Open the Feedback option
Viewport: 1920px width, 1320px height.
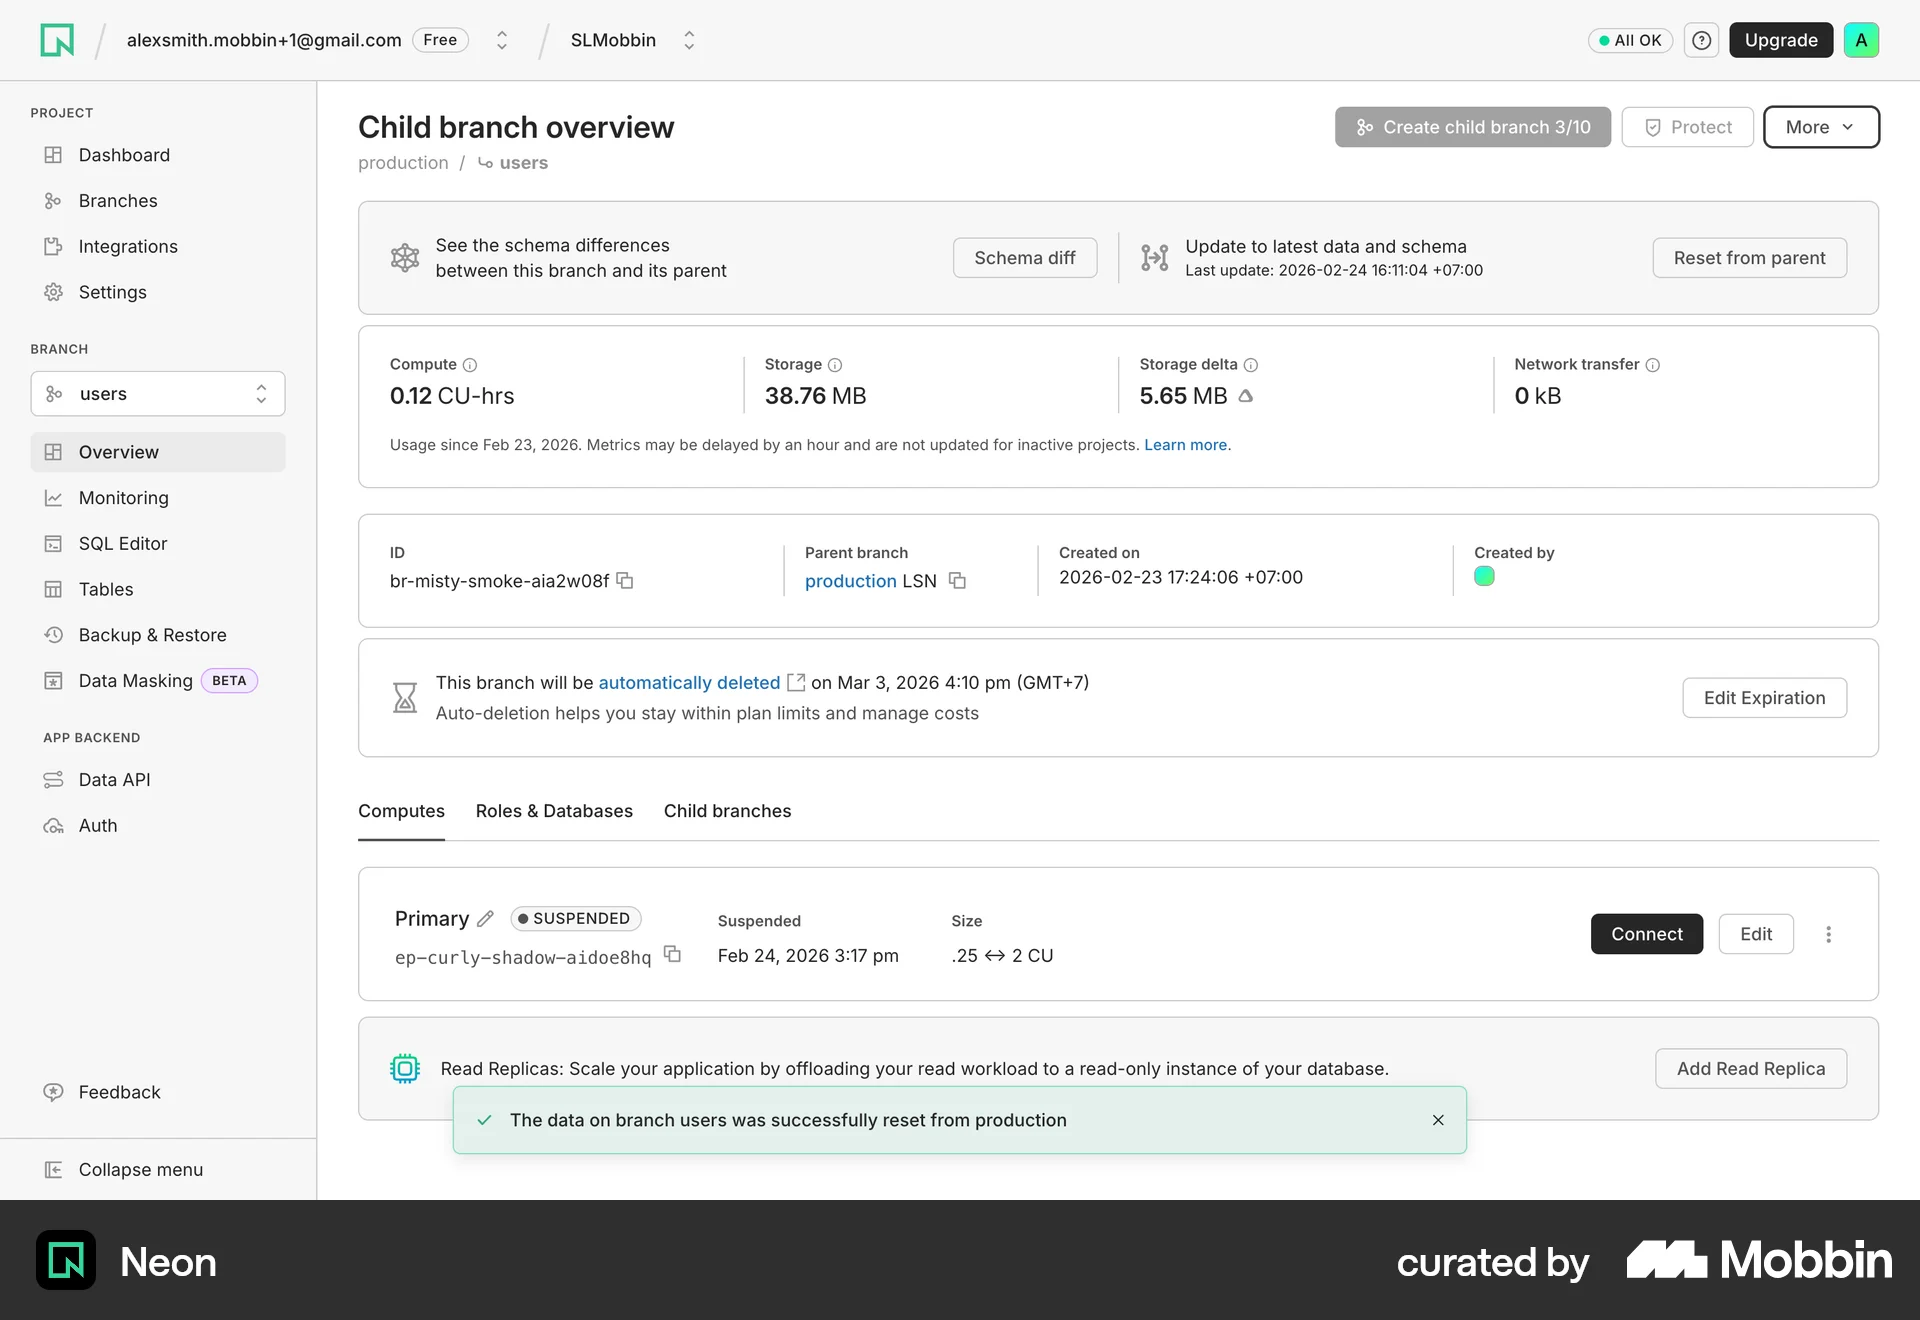pos(158,1092)
